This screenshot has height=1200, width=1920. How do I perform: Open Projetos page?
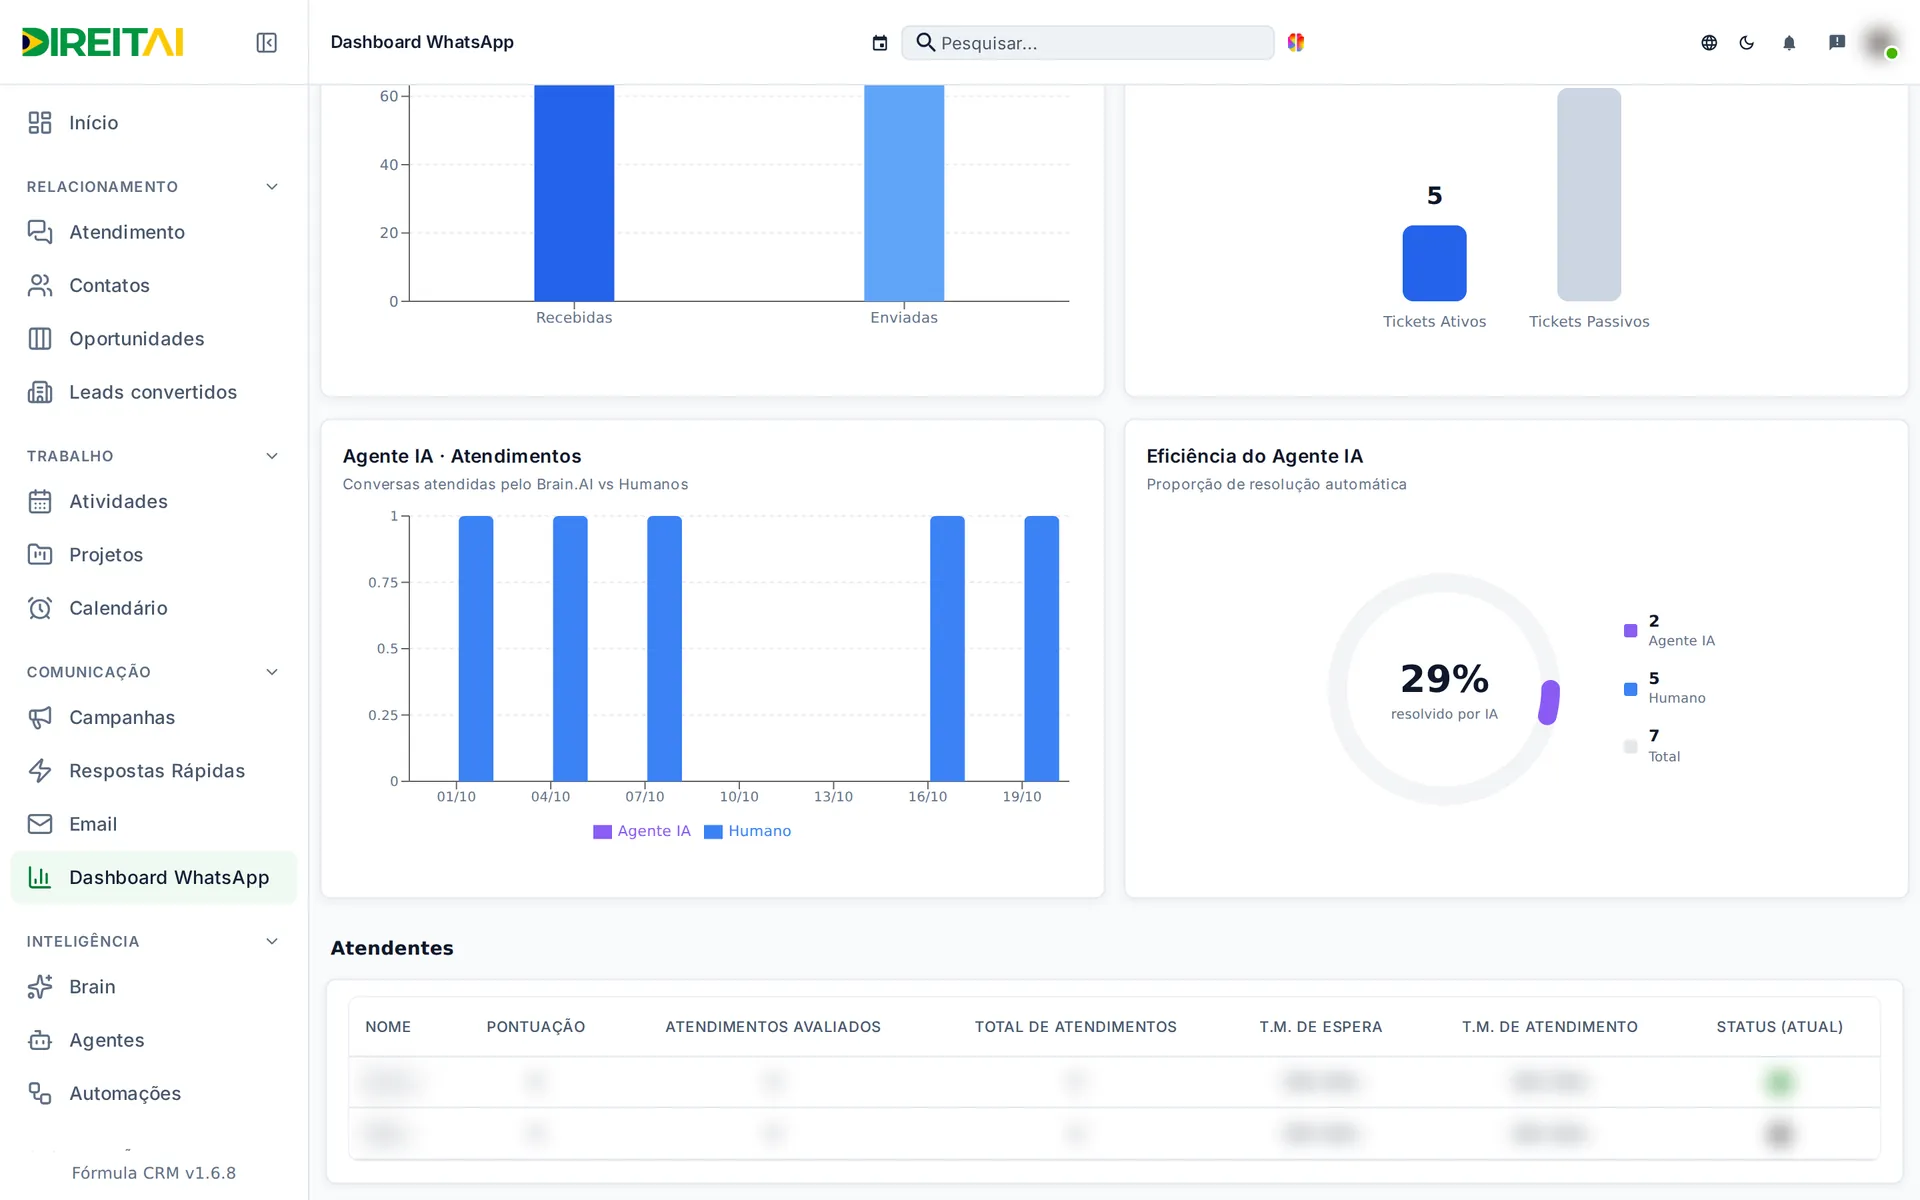point(154,555)
